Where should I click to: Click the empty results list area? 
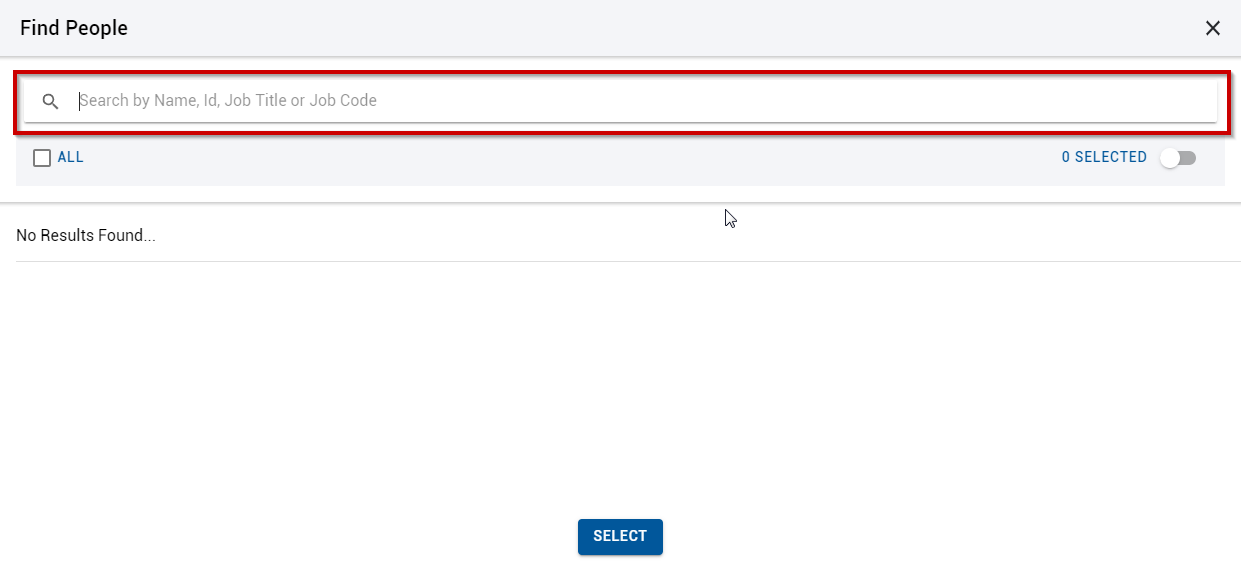coord(620,385)
